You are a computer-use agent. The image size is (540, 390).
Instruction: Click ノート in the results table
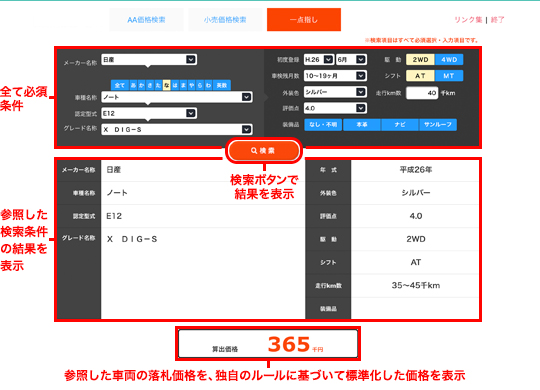[117, 193]
